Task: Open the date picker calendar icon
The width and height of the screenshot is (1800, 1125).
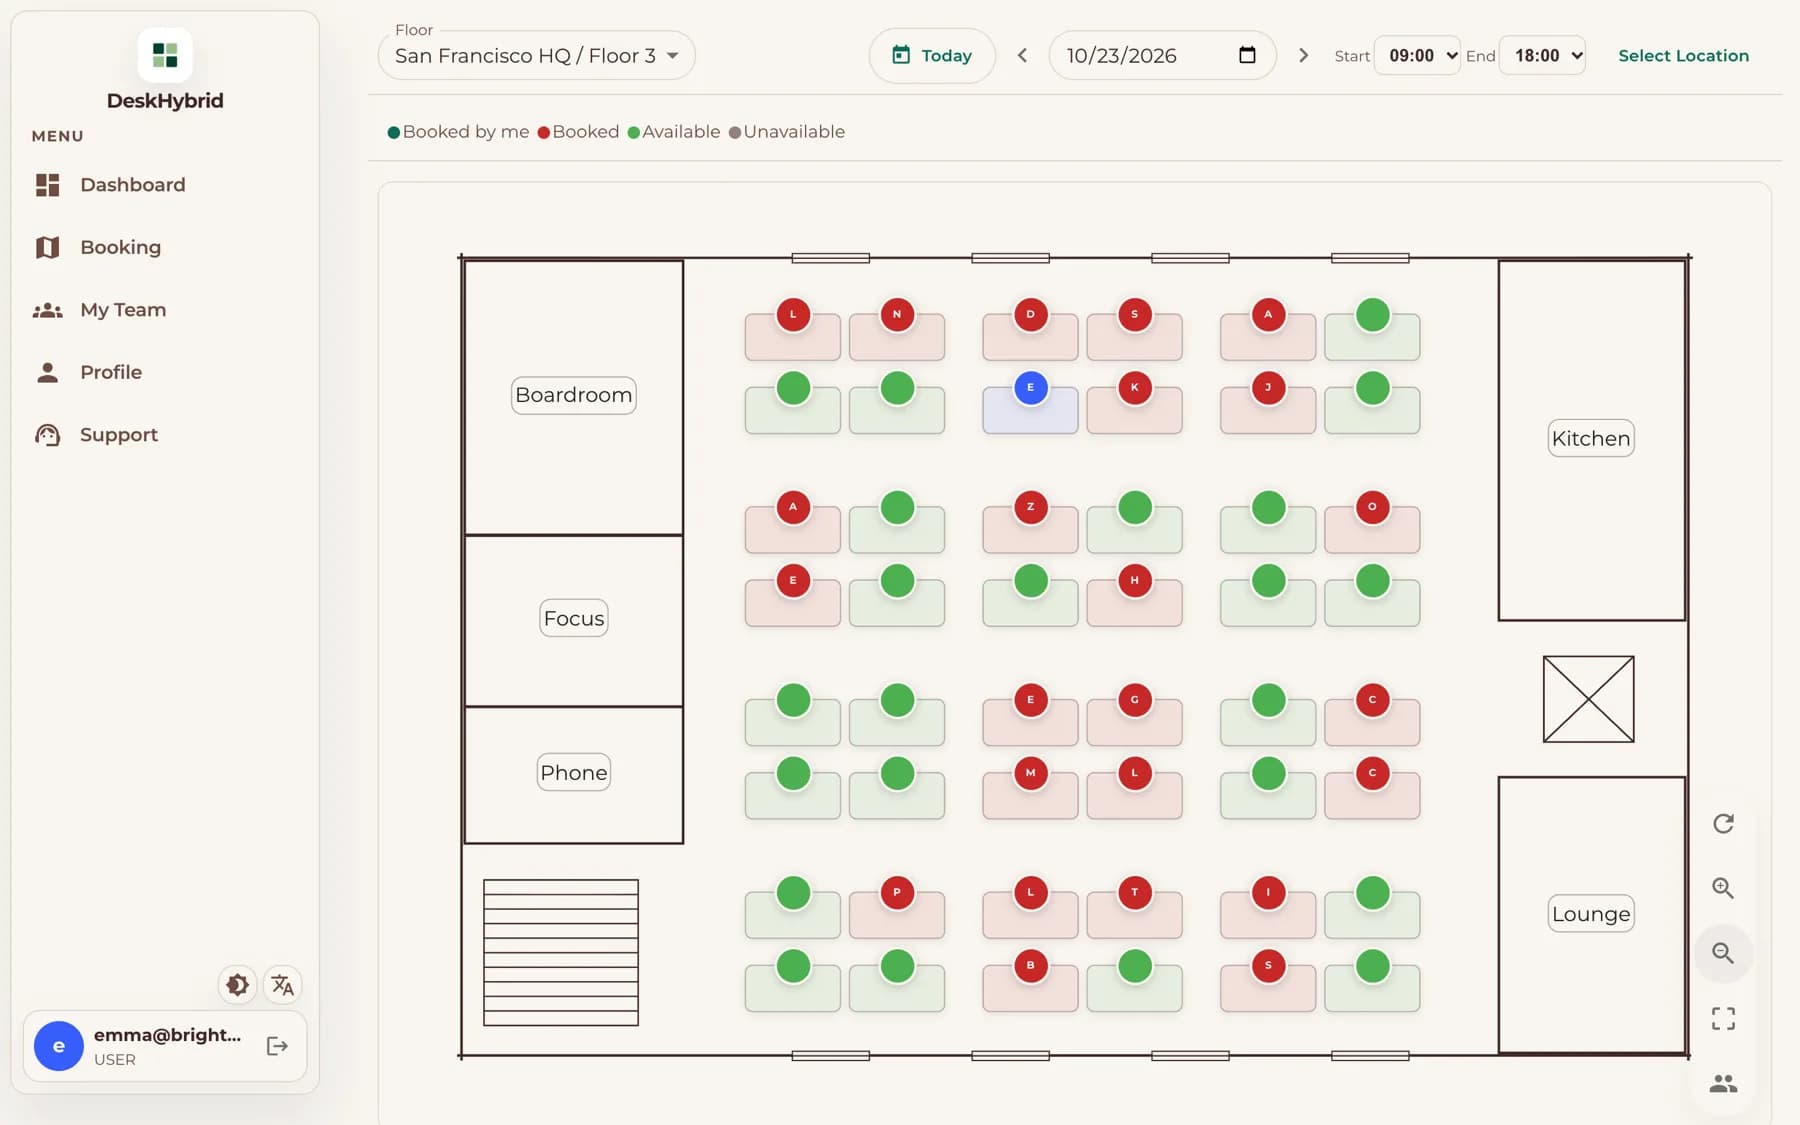Action: (1247, 55)
